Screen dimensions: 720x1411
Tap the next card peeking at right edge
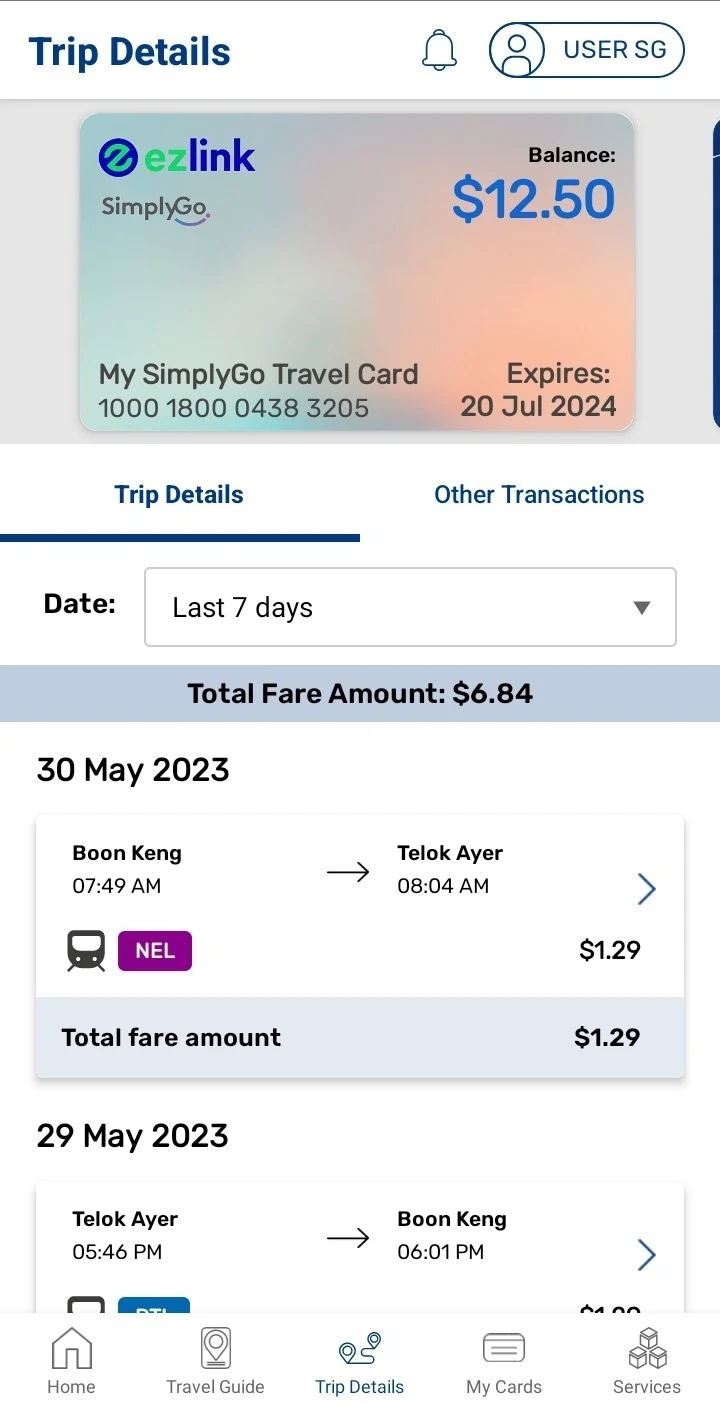tap(715, 272)
